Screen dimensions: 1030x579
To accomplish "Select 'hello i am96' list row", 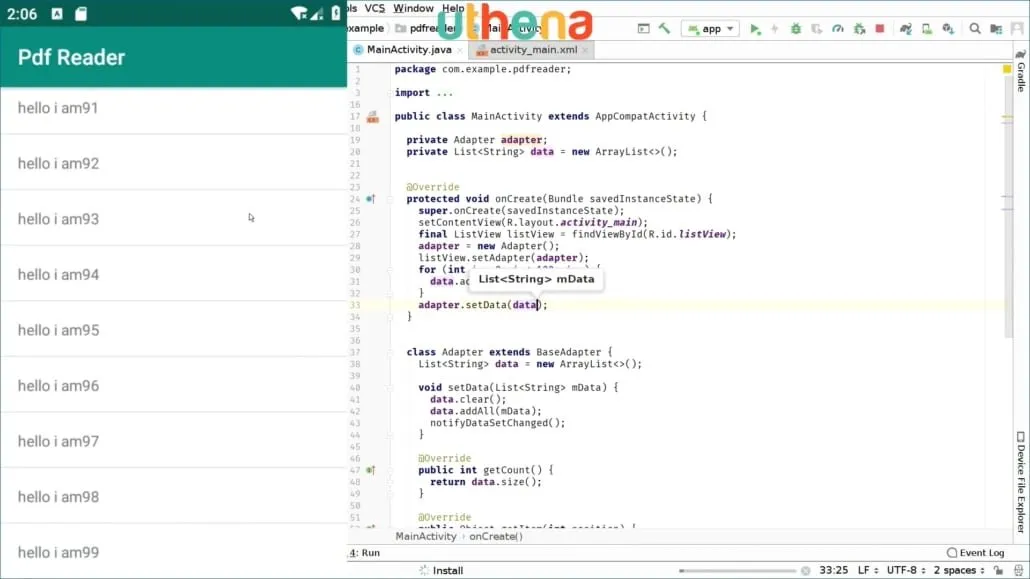I will tap(173, 385).
